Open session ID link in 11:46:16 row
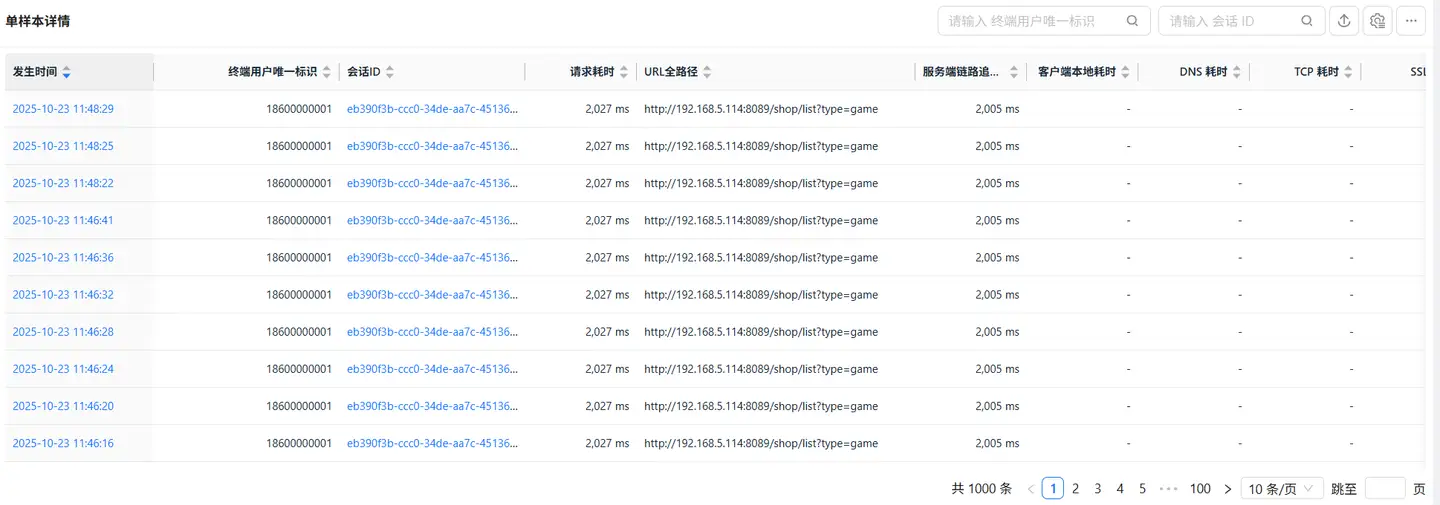Viewport: 1440px width, 505px height. 432,443
